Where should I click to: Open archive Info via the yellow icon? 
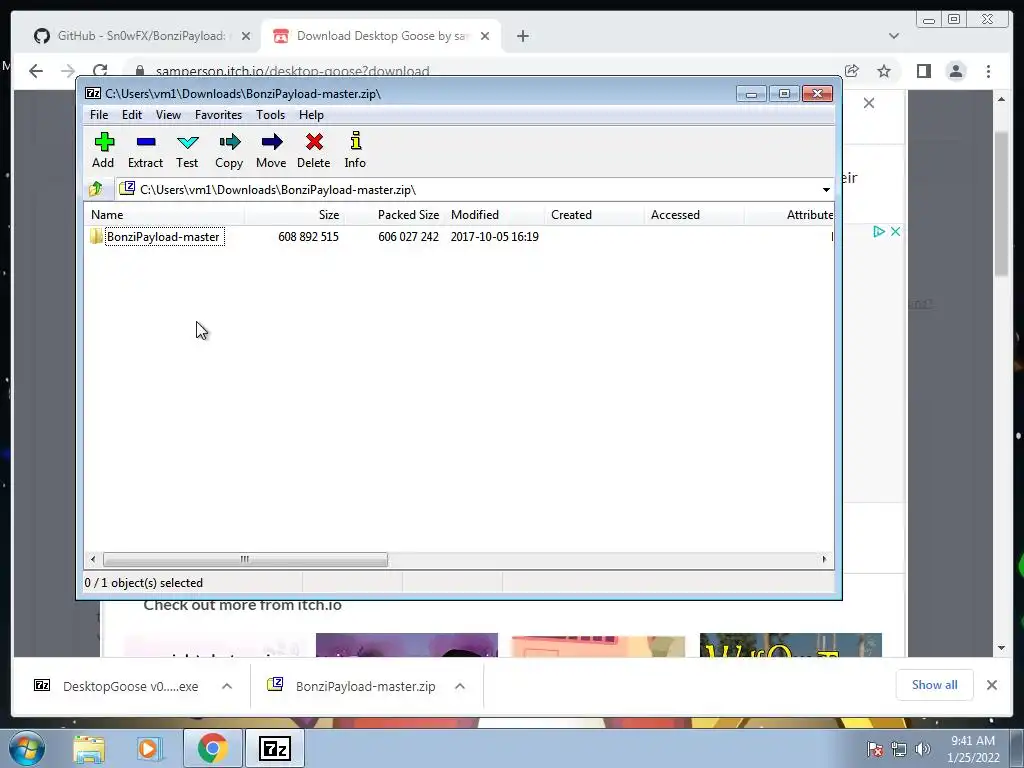pyautogui.click(x=355, y=150)
